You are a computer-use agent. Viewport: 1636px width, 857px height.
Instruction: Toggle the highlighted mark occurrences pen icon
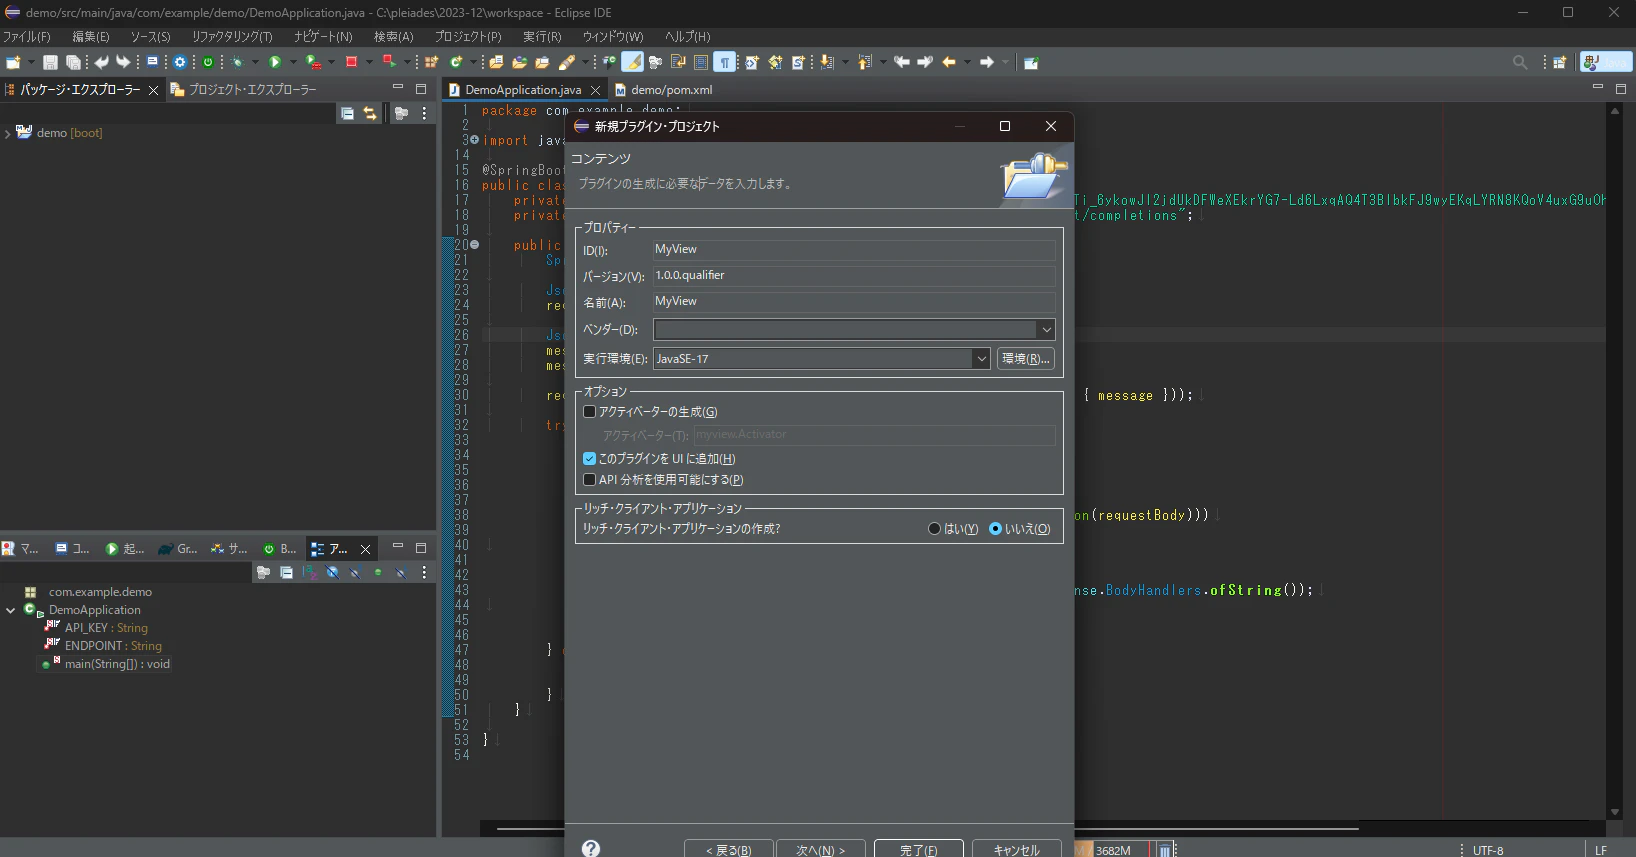pyautogui.click(x=632, y=62)
